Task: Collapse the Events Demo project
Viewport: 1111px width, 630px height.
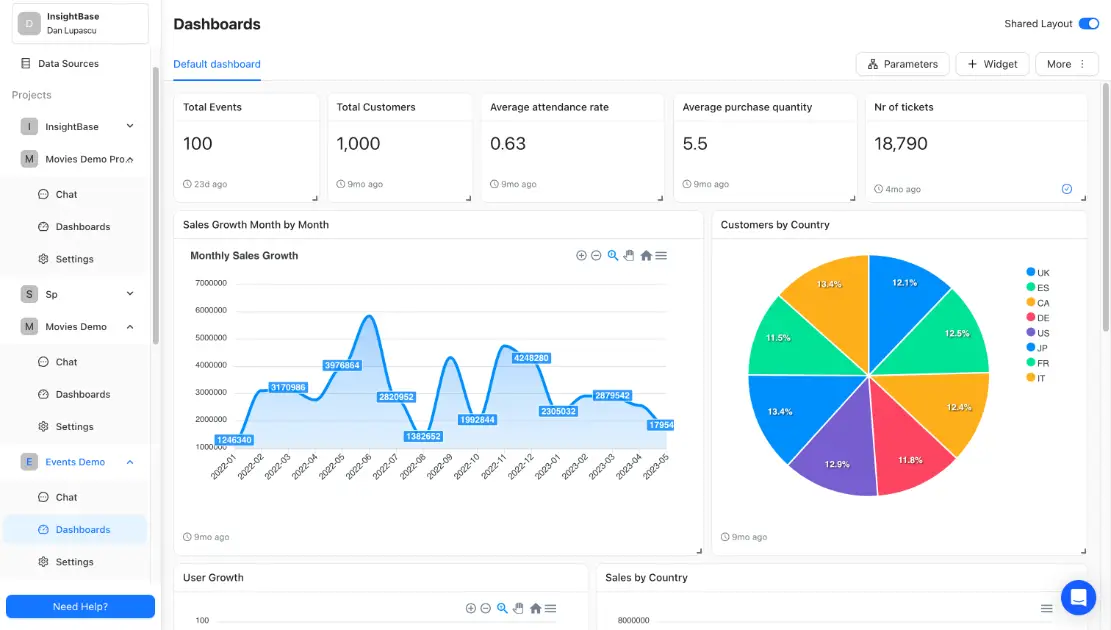Action: (x=129, y=461)
